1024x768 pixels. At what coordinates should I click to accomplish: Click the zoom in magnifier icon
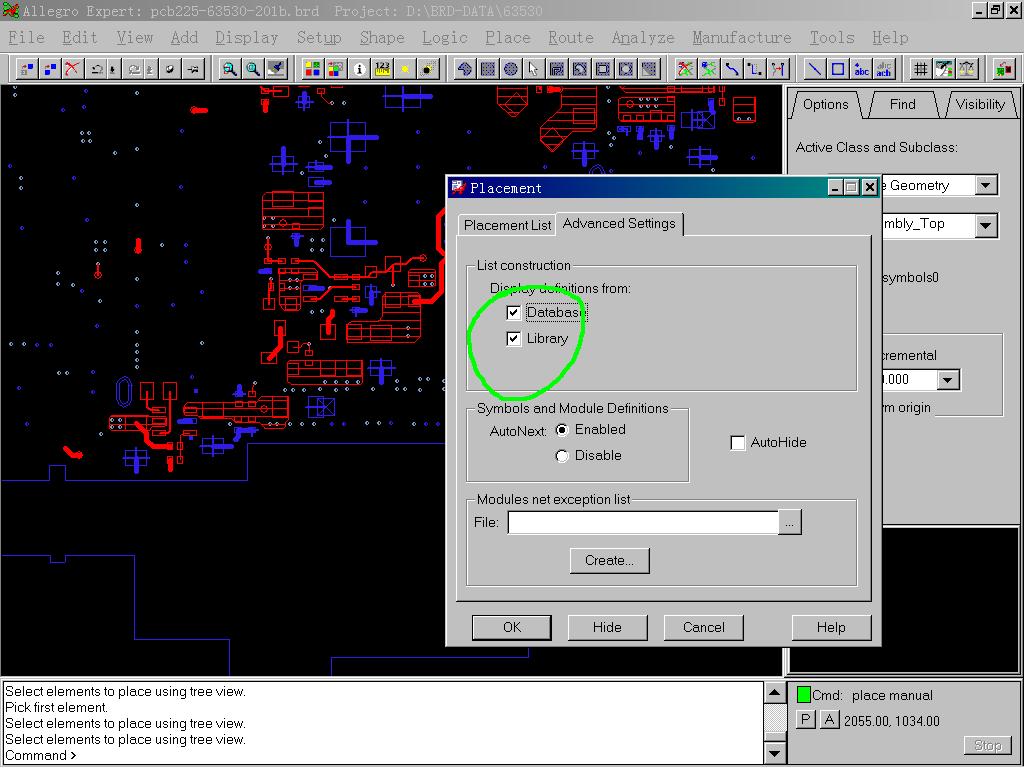[230, 69]
